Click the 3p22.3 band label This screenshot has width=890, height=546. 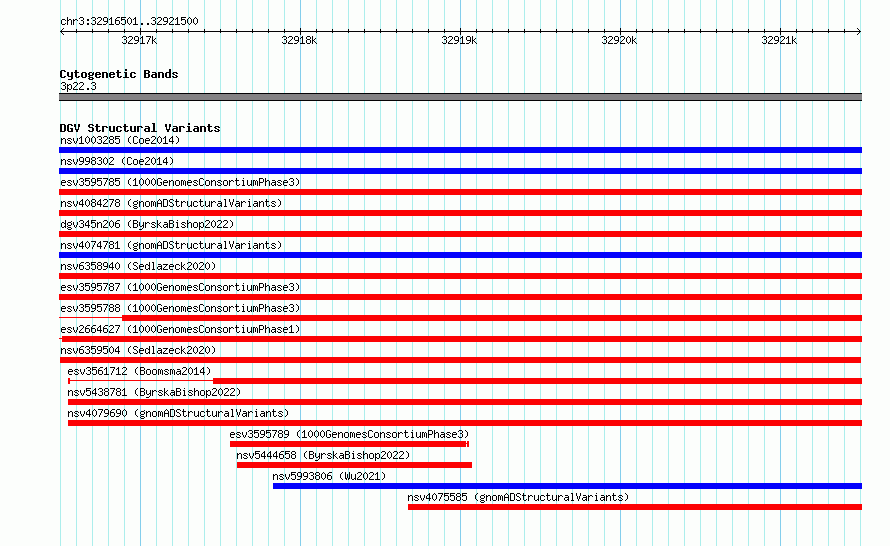click(78, 87)
